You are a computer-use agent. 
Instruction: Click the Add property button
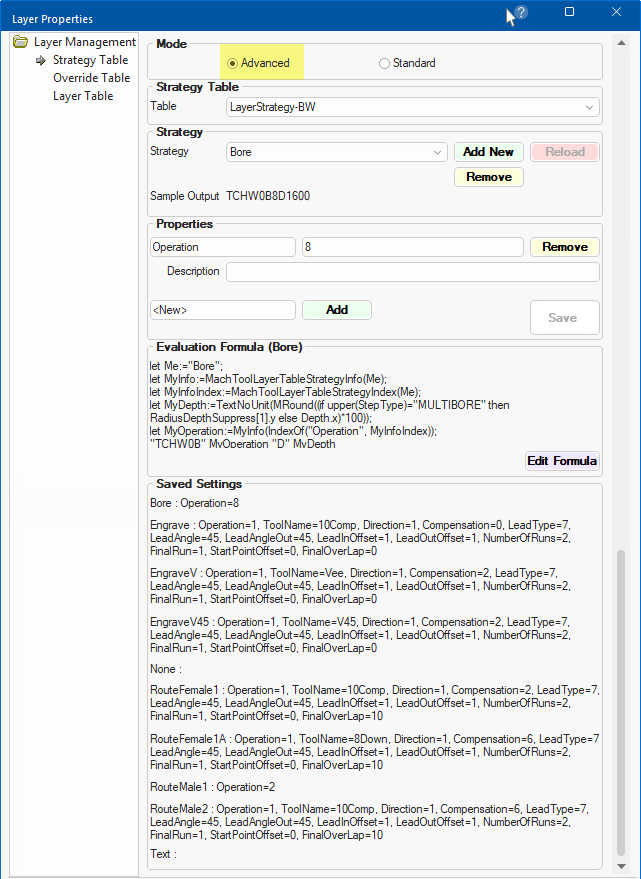[336, 310]
